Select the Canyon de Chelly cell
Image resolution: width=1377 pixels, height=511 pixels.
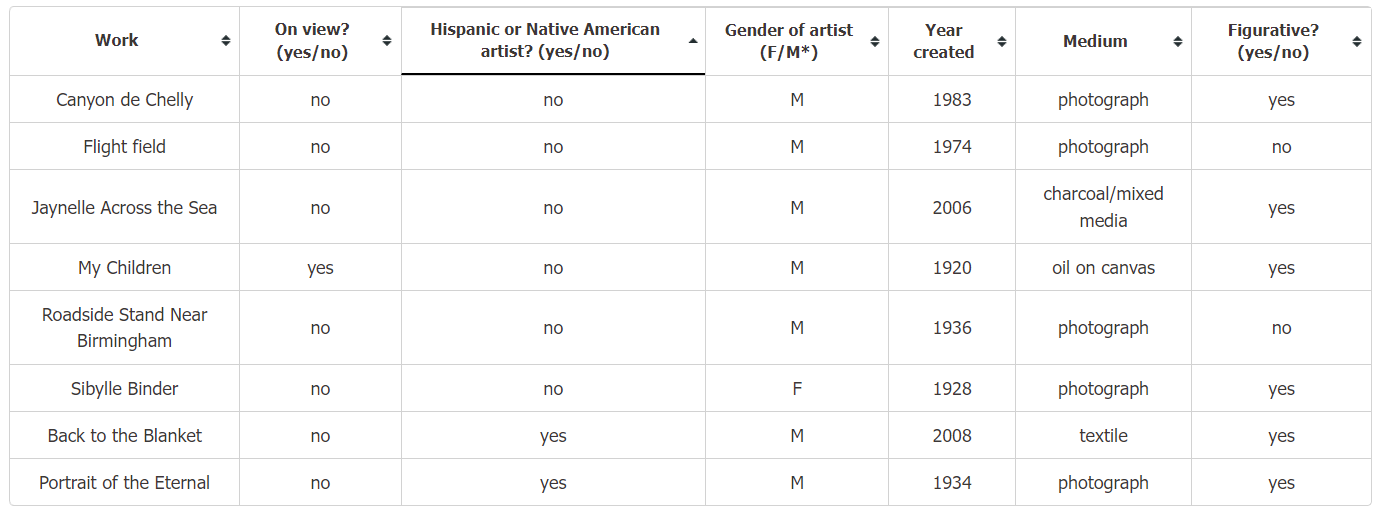(x=125, y=100)
